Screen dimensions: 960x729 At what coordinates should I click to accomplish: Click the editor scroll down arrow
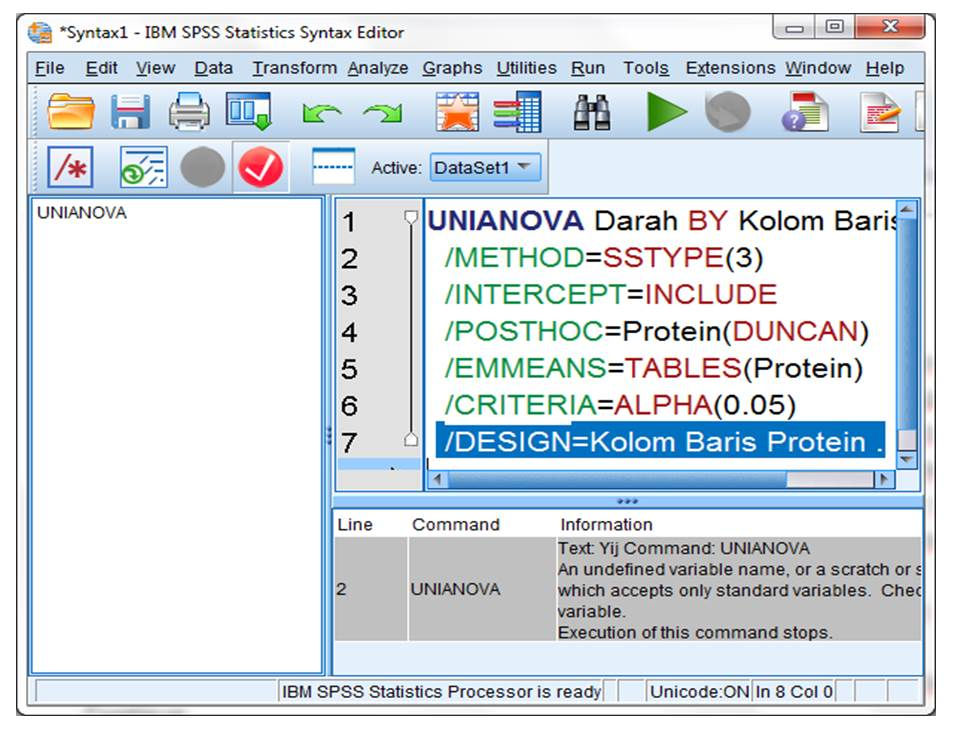click(x=907, y=458)
